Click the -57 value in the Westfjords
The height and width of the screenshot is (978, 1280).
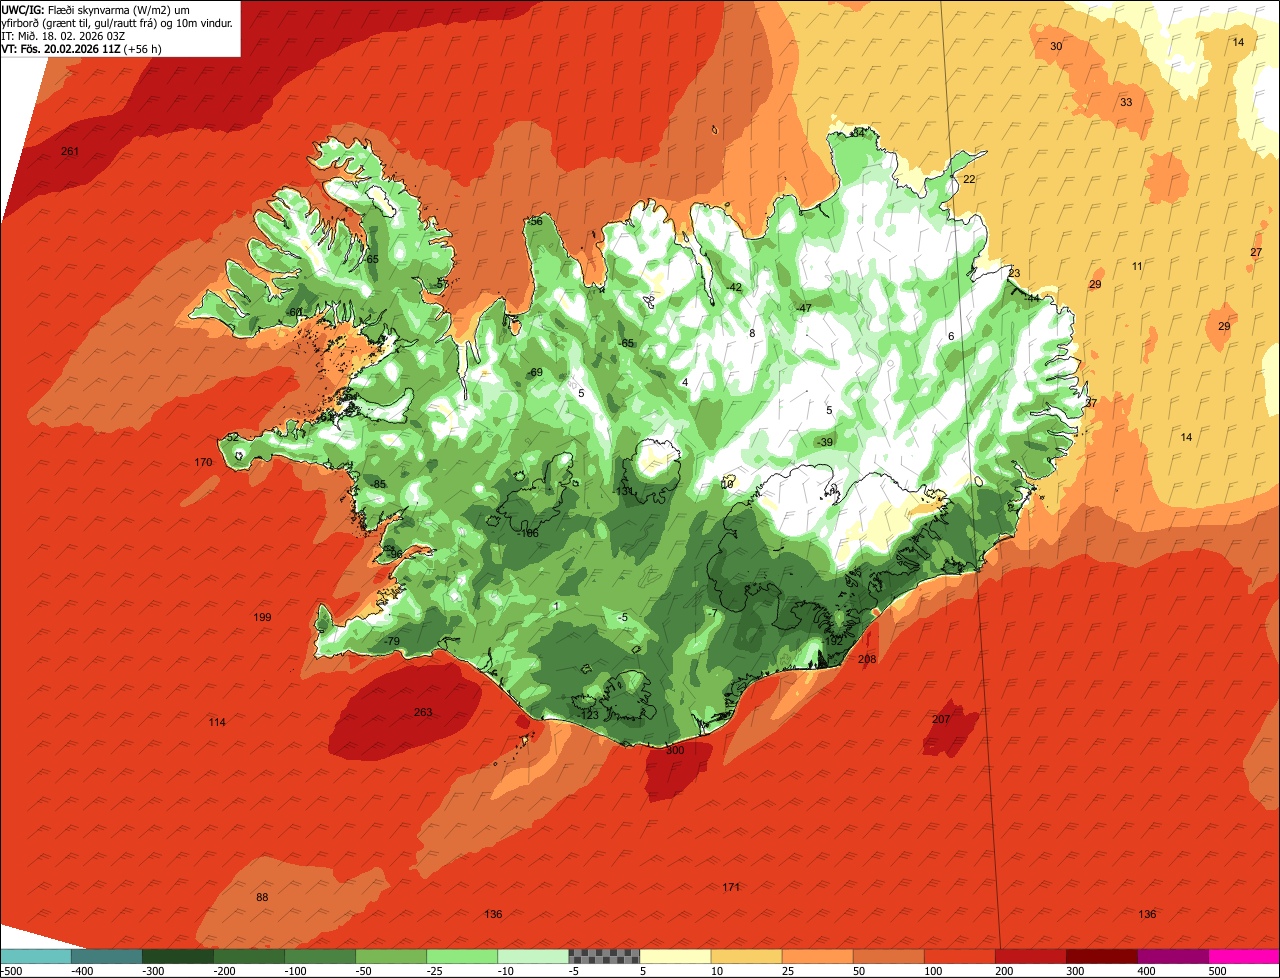click(441, 285)
